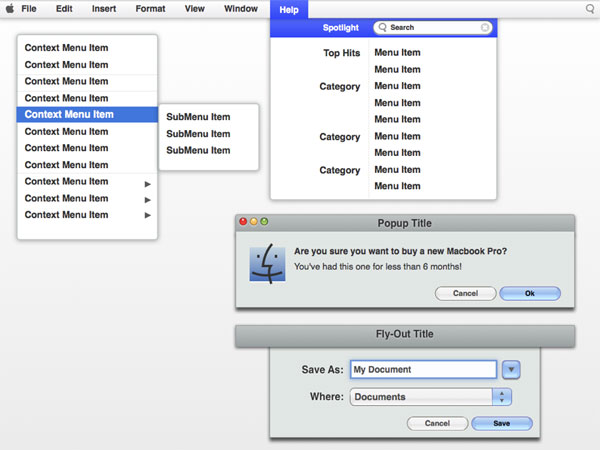The image size is (600, 450).
Task: Focus the Help menu Search field
Action: pyautogui.click(x=432, y=28)
